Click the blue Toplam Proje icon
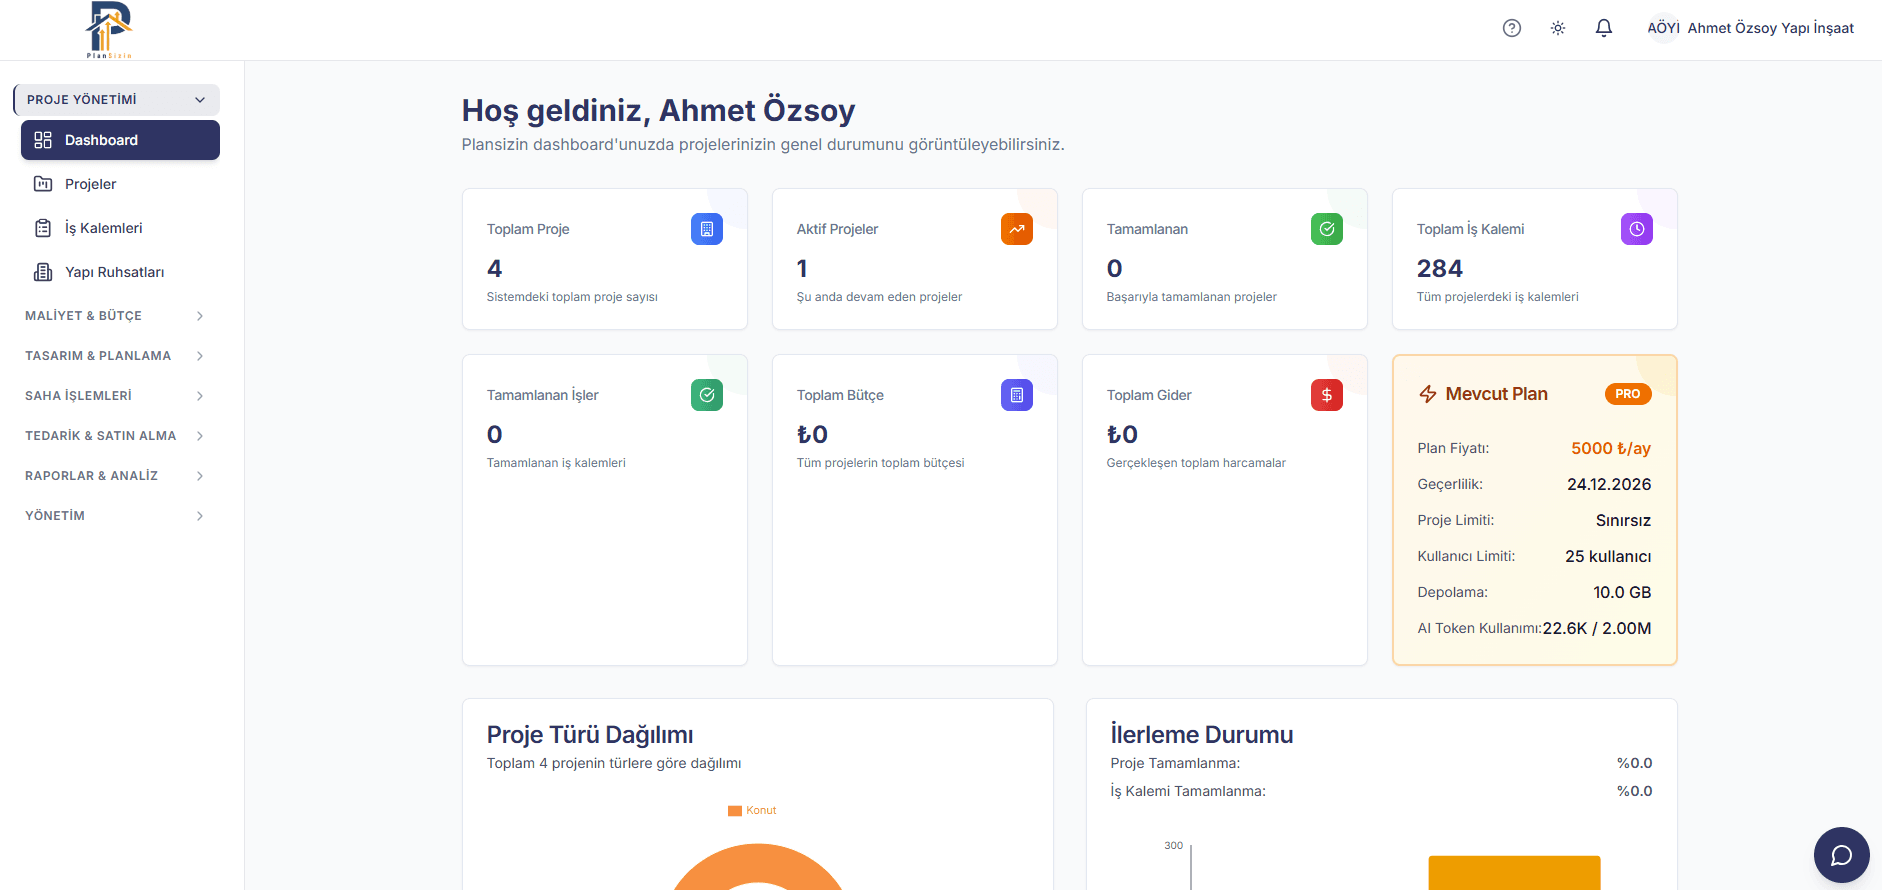The image size is (1882, 890). click(x=707, y=229)
